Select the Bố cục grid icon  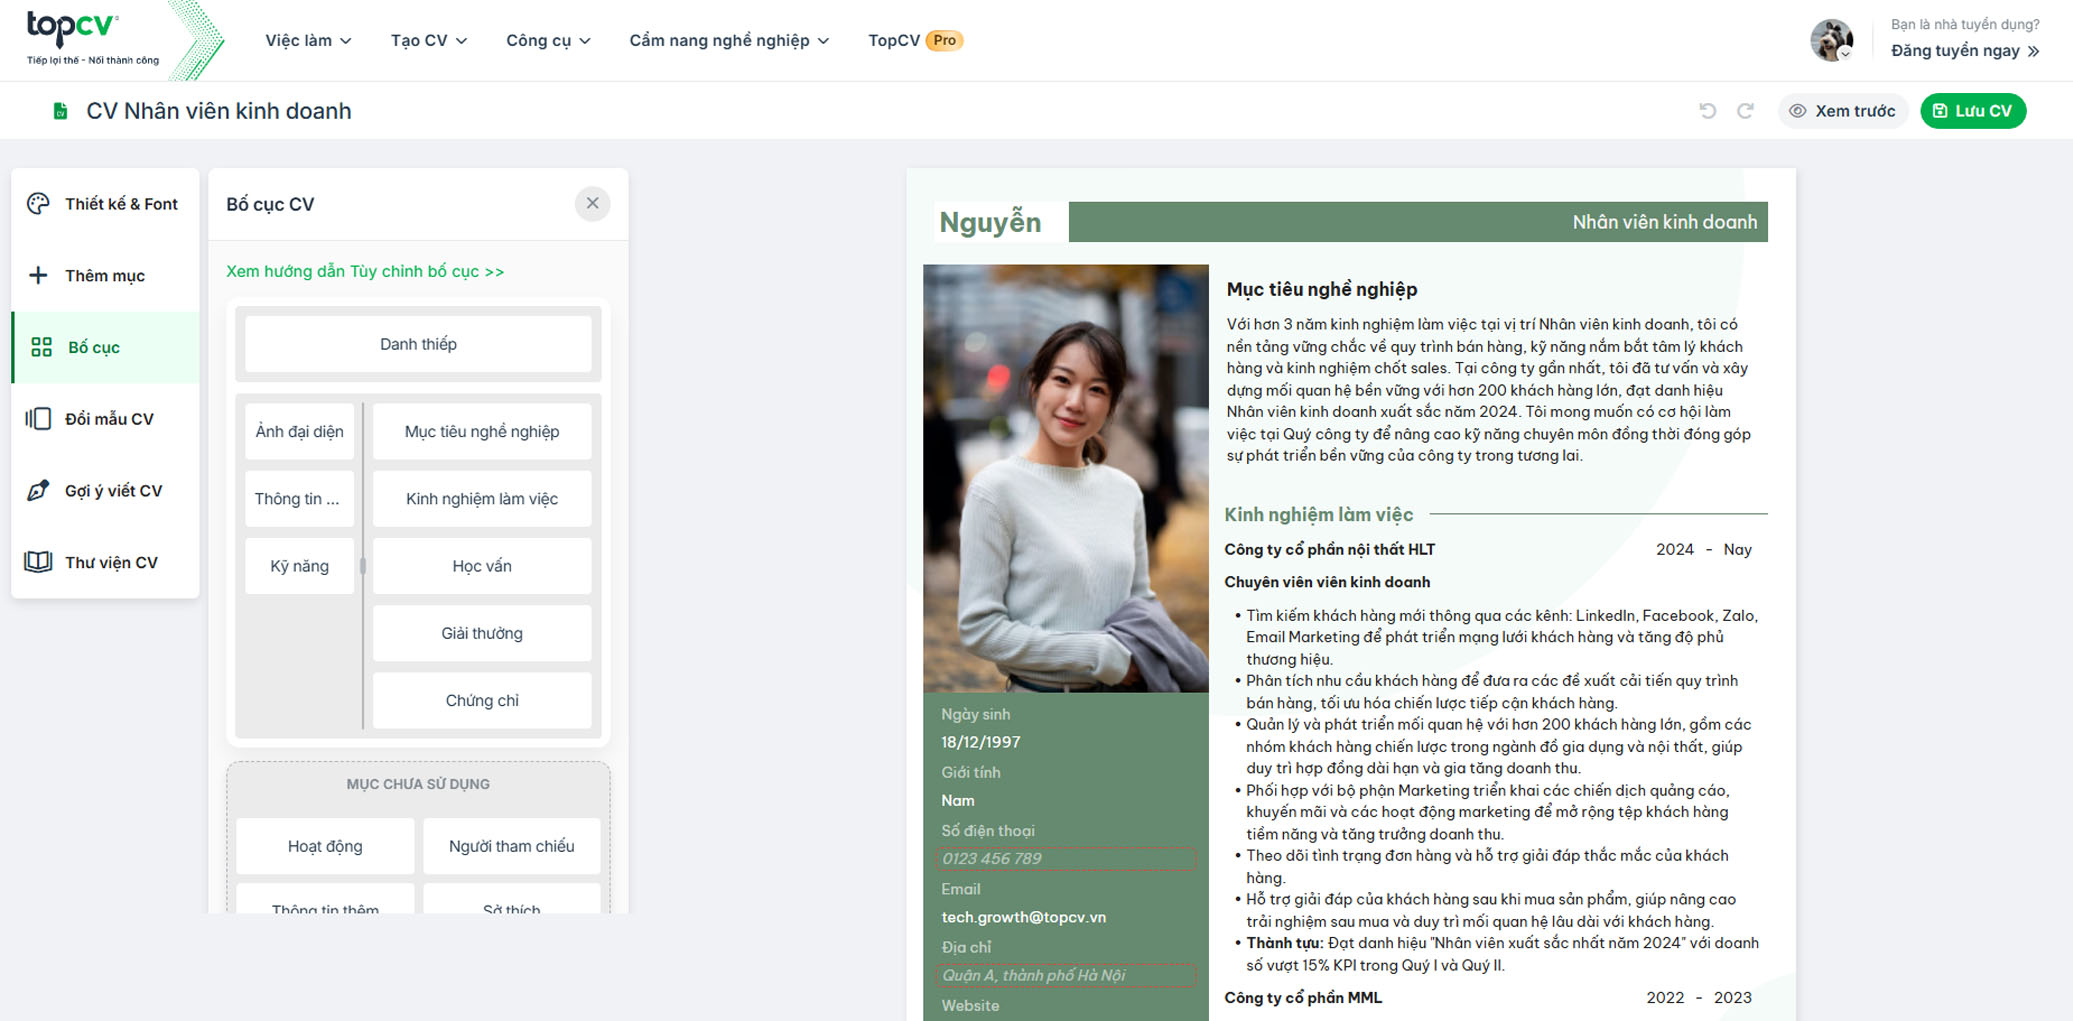pos(41,347)
